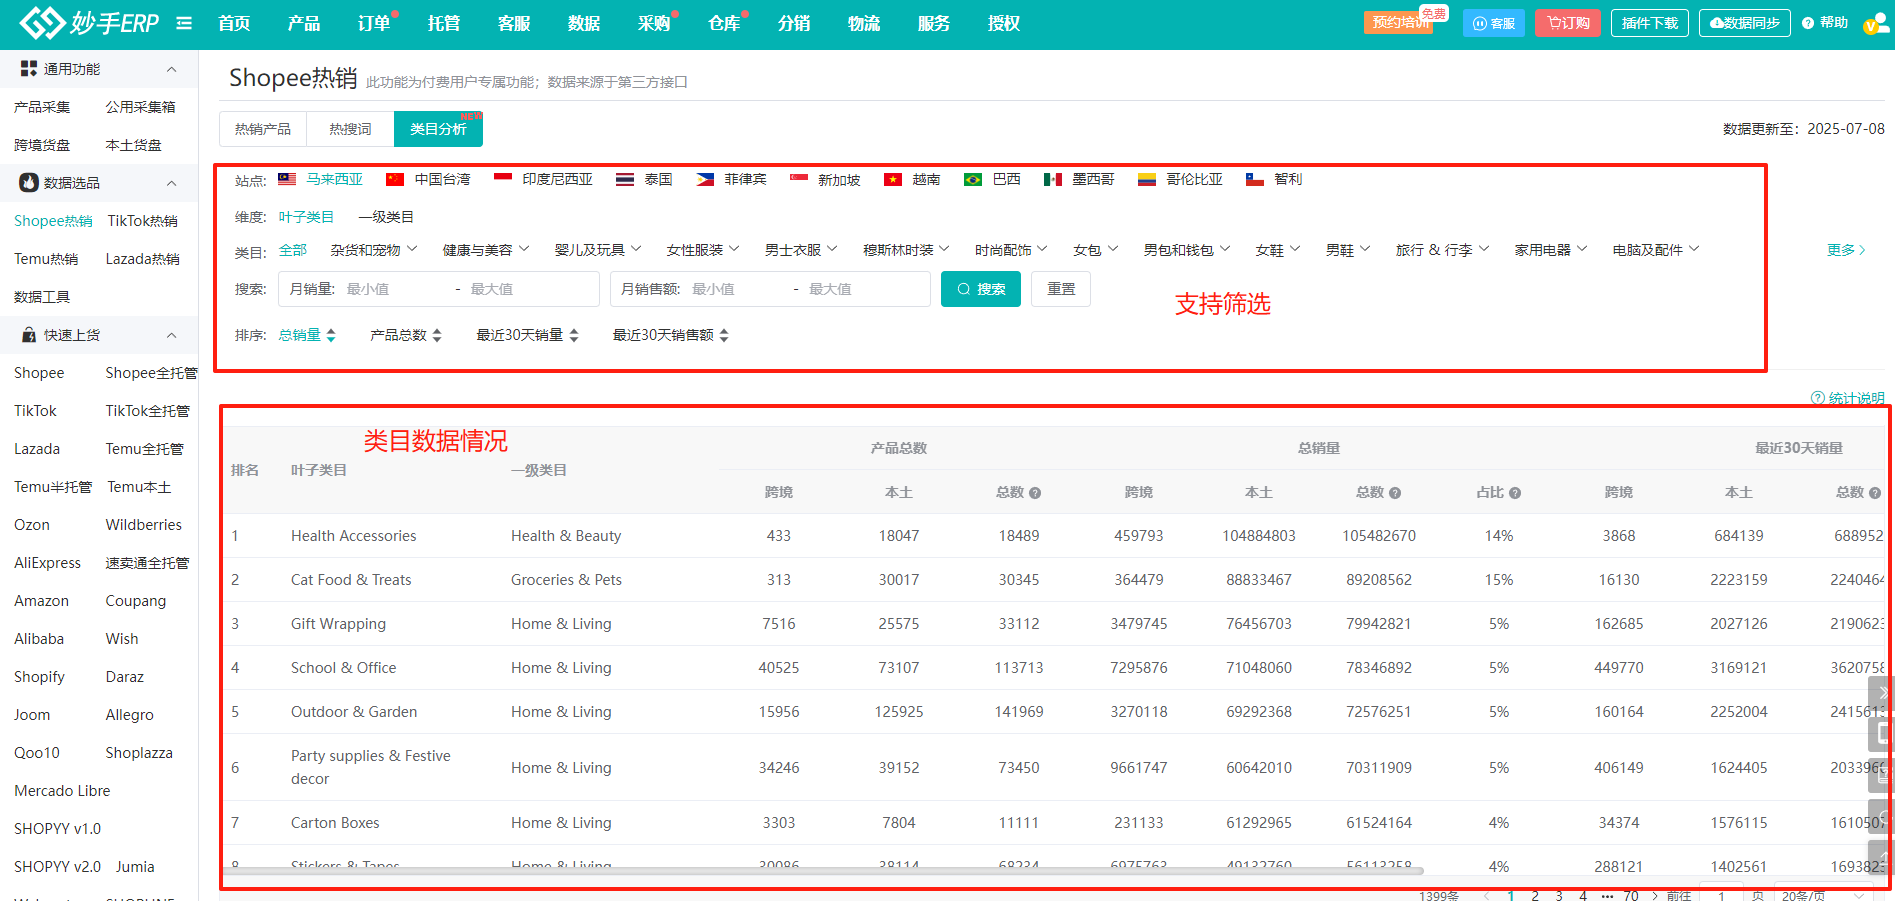1895x901 pixels.
Task: Open the user avatar icon
Action: (x=1876, y=24)
